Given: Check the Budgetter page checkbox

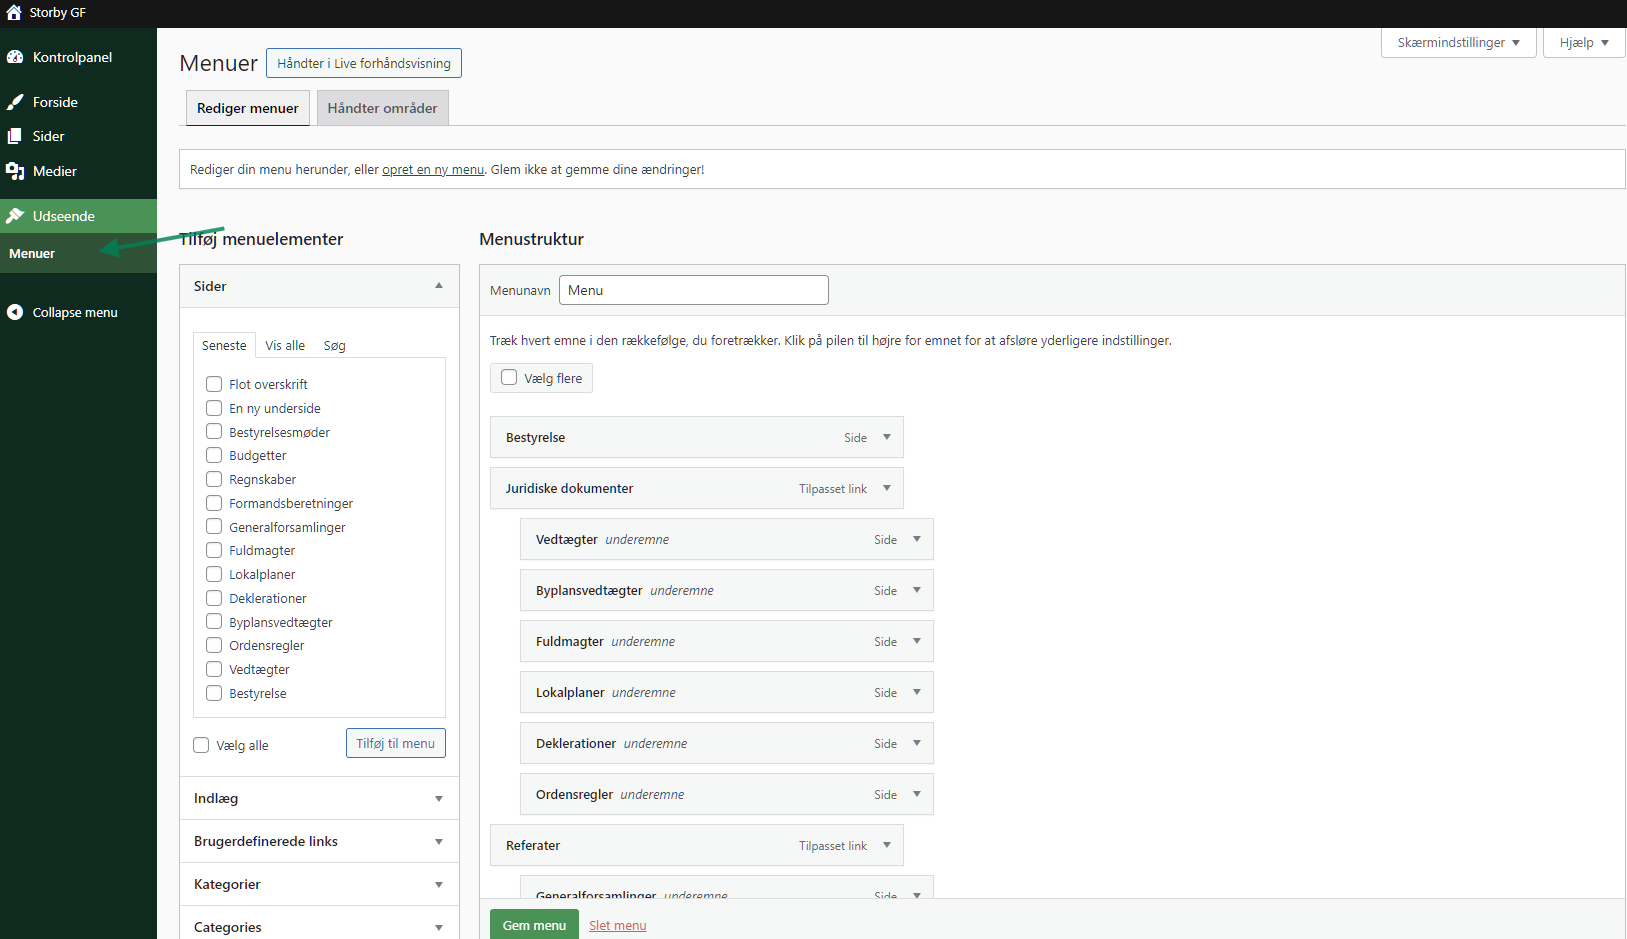Looking at the screenshot, I should coord(214,455).
